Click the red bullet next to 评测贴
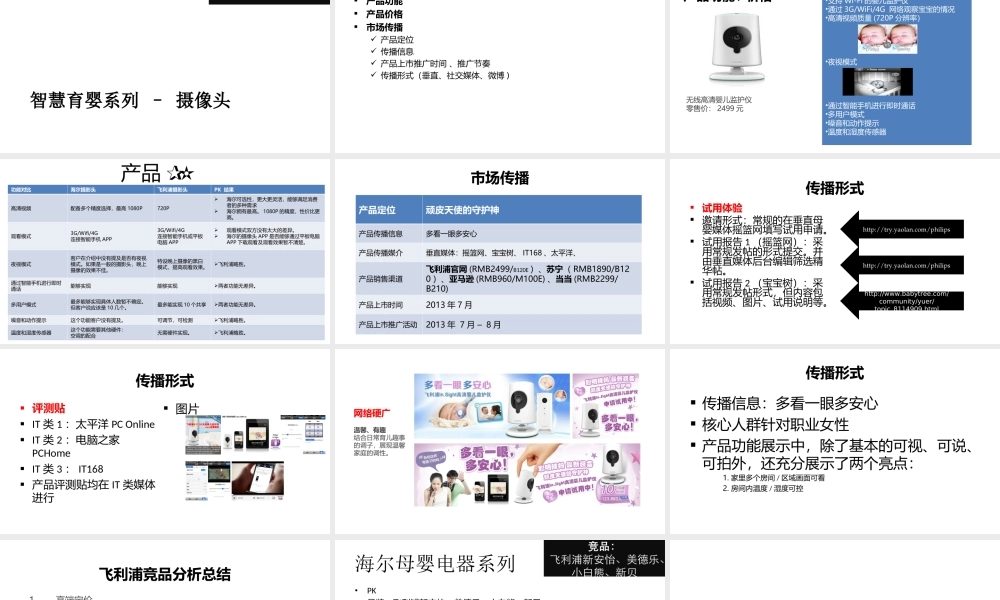Viewport: 1000px width, 600px height. point(21,408)
